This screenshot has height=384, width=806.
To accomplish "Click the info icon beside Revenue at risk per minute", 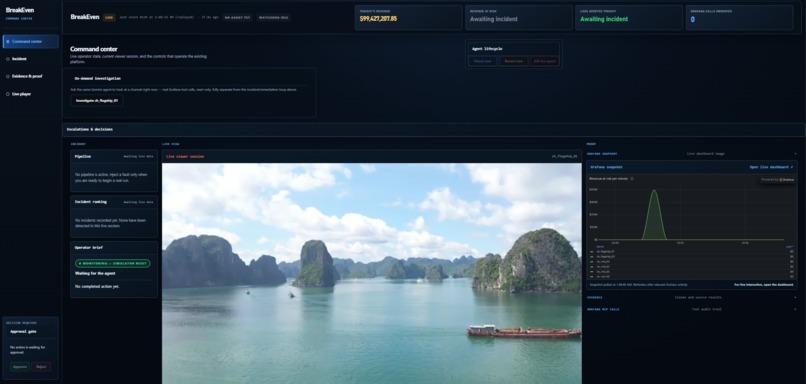I will click(632, 178).
